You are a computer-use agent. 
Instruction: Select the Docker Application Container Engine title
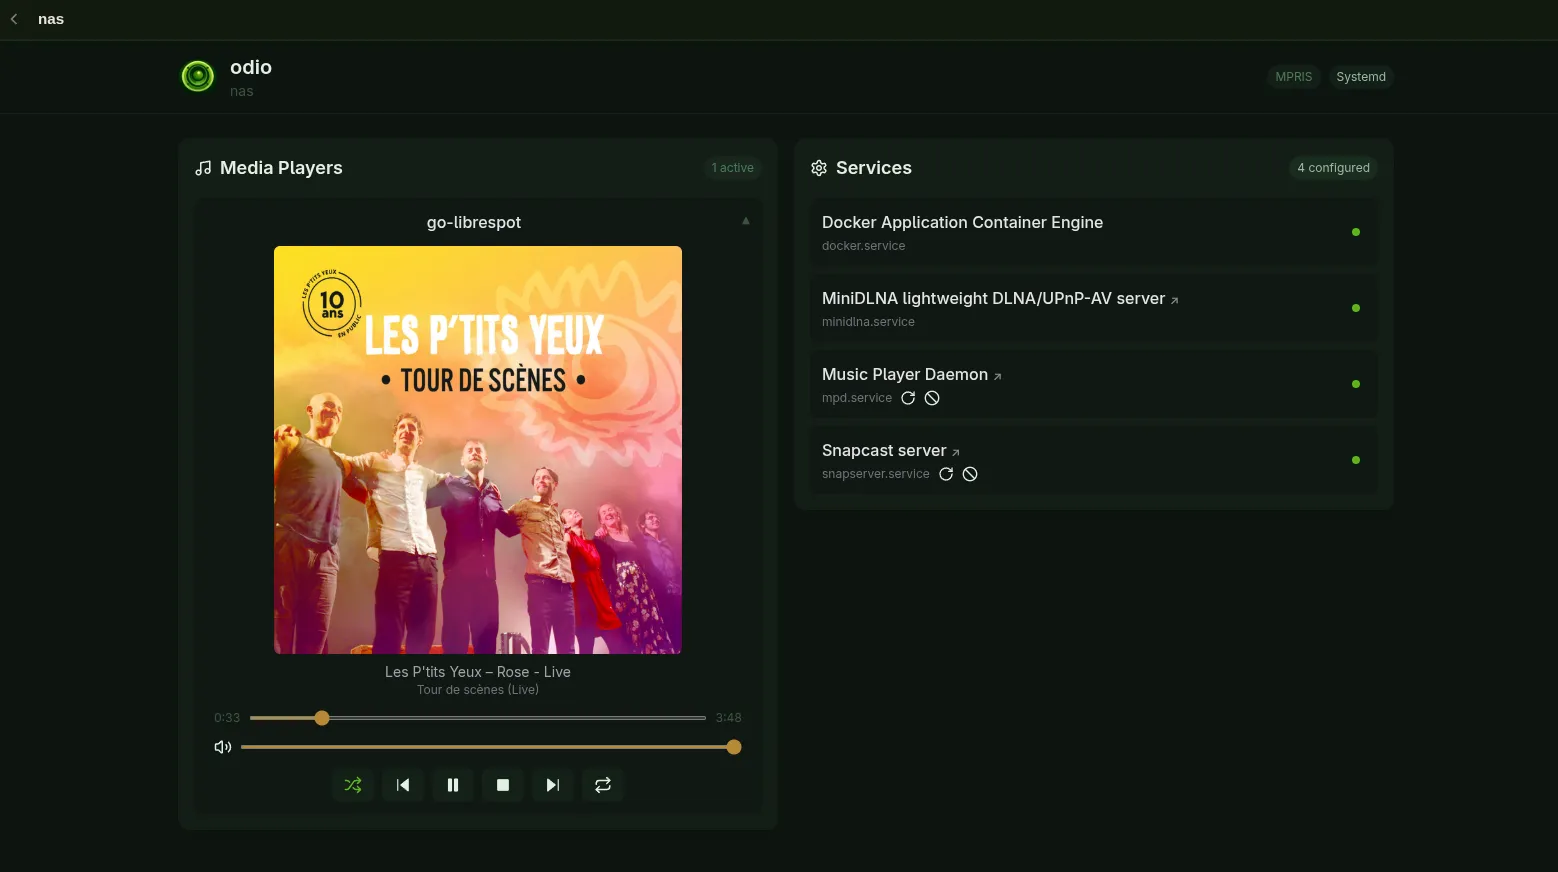pos(962,222)
